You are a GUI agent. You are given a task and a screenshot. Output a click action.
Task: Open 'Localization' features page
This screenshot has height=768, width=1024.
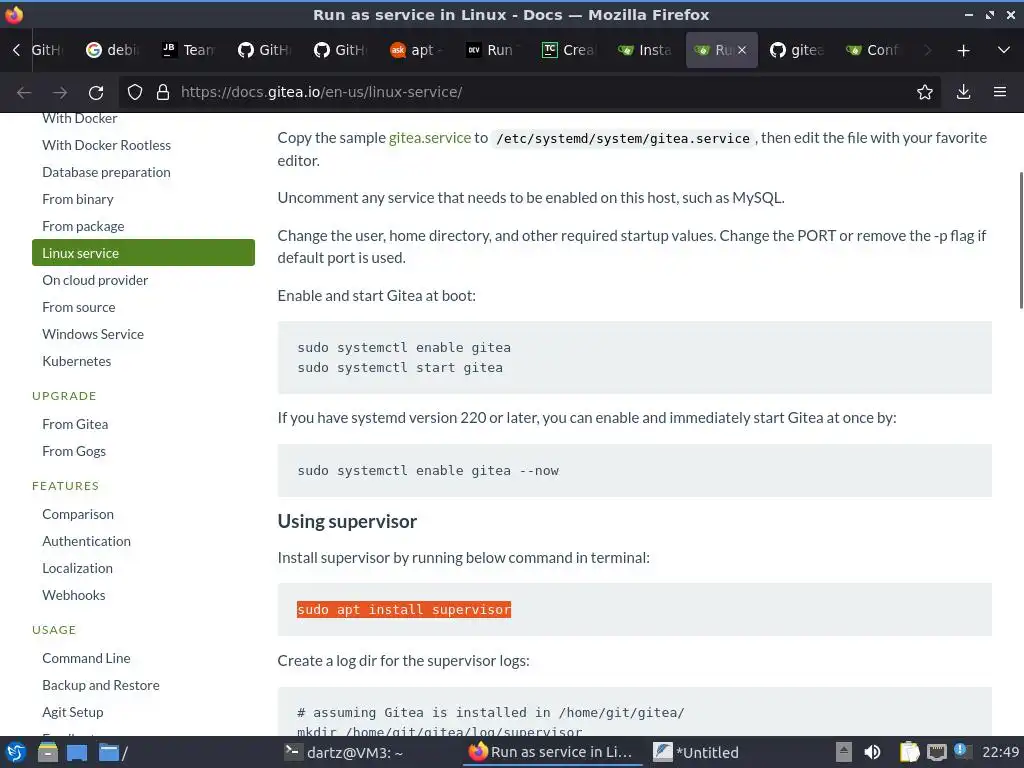tap(77, 568)
